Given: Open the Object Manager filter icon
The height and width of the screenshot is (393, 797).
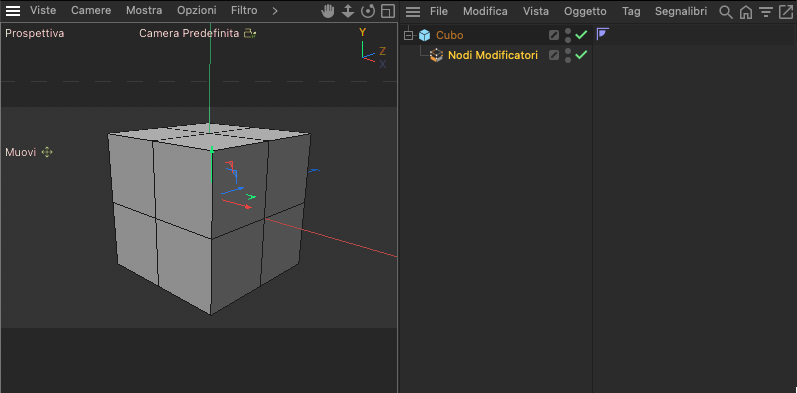Looking at the screenshot, I should pyautogui.click(x=765, y=12).
